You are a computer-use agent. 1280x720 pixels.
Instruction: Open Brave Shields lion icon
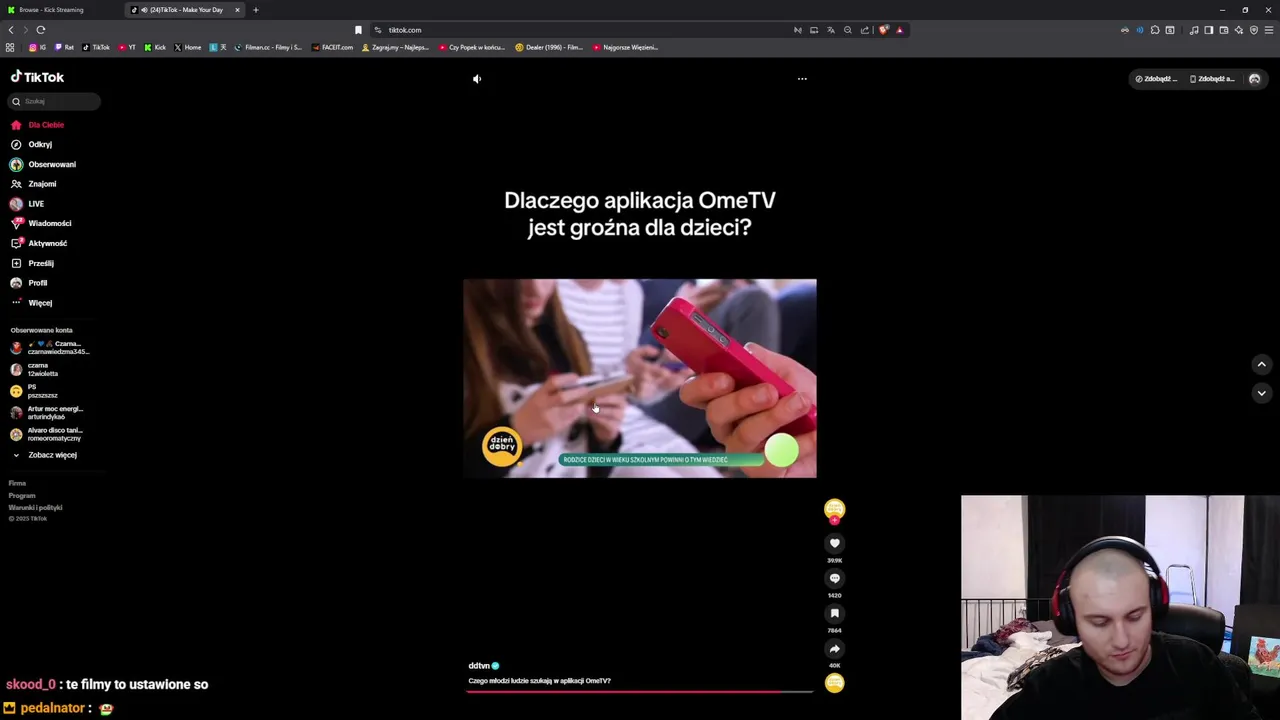[x=883, y=30]
